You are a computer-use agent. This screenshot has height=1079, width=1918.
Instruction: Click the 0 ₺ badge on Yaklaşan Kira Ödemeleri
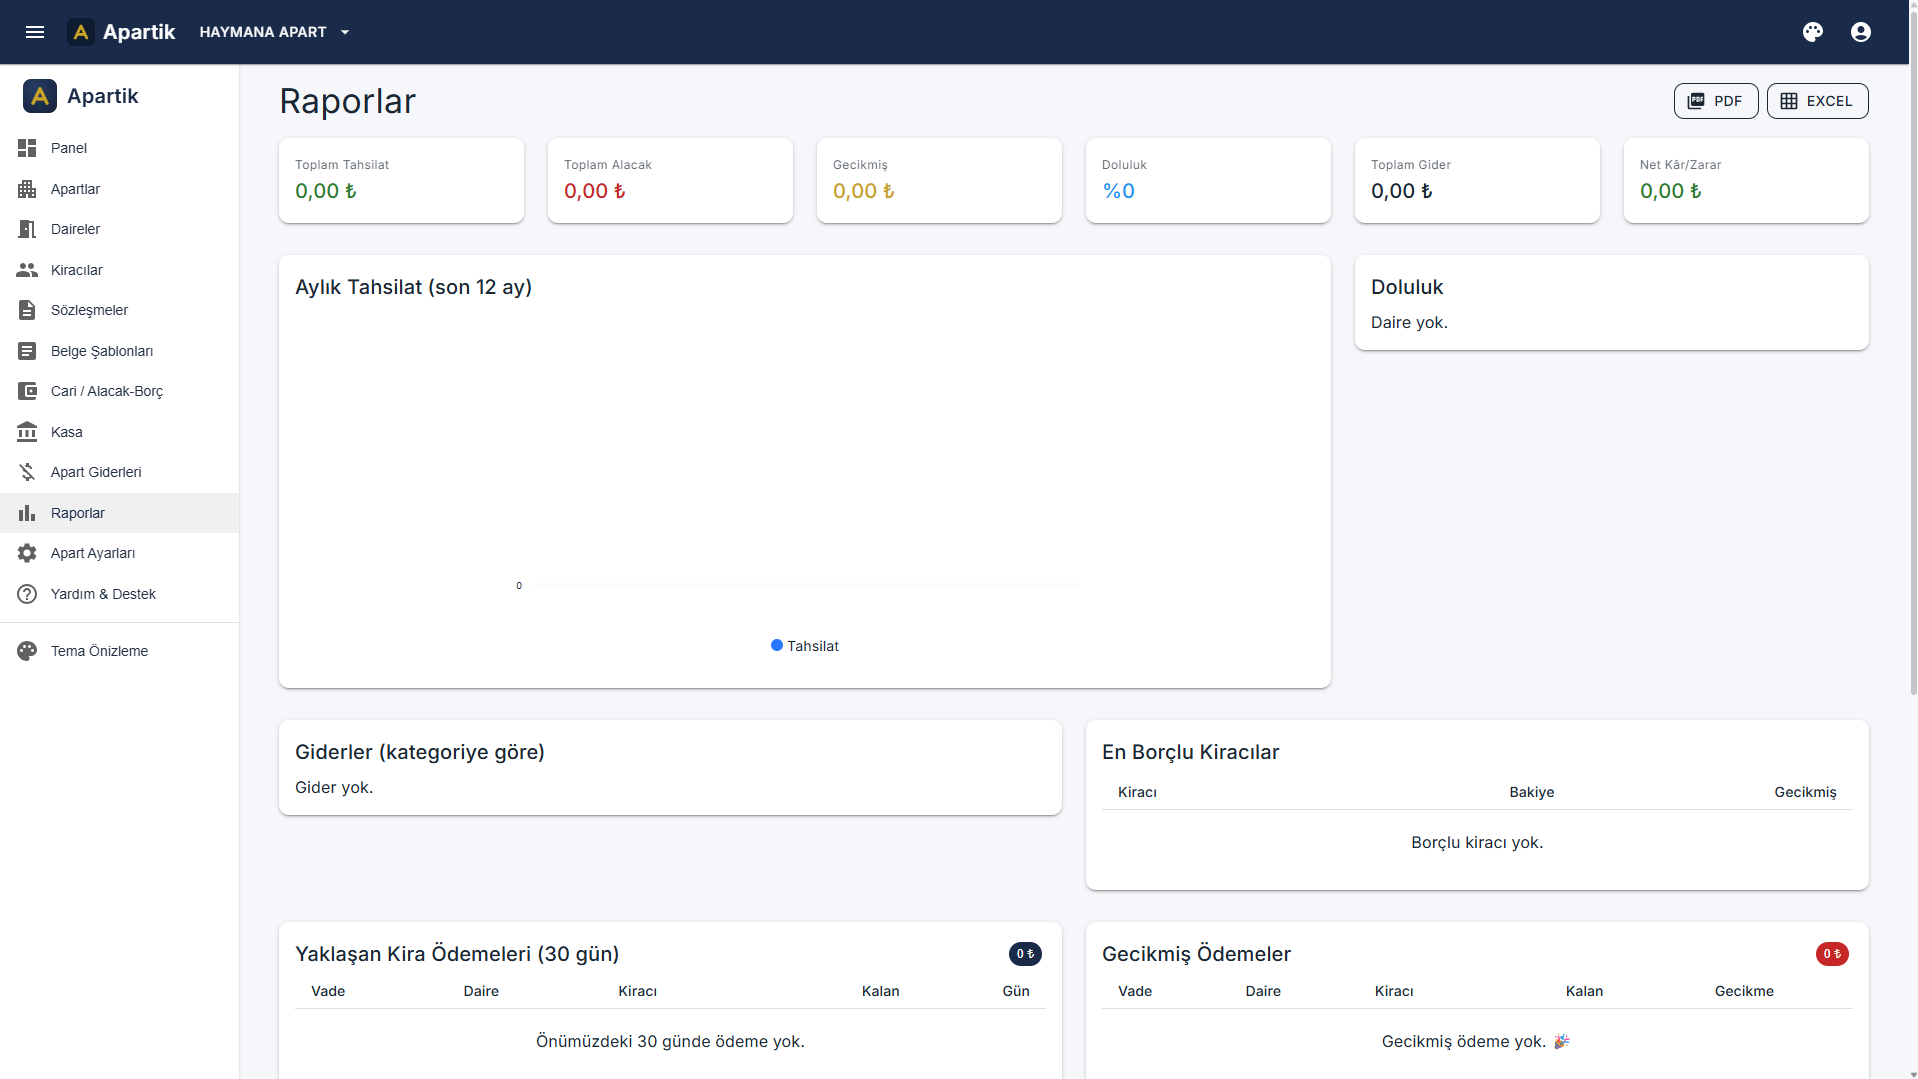(1025, 954)
